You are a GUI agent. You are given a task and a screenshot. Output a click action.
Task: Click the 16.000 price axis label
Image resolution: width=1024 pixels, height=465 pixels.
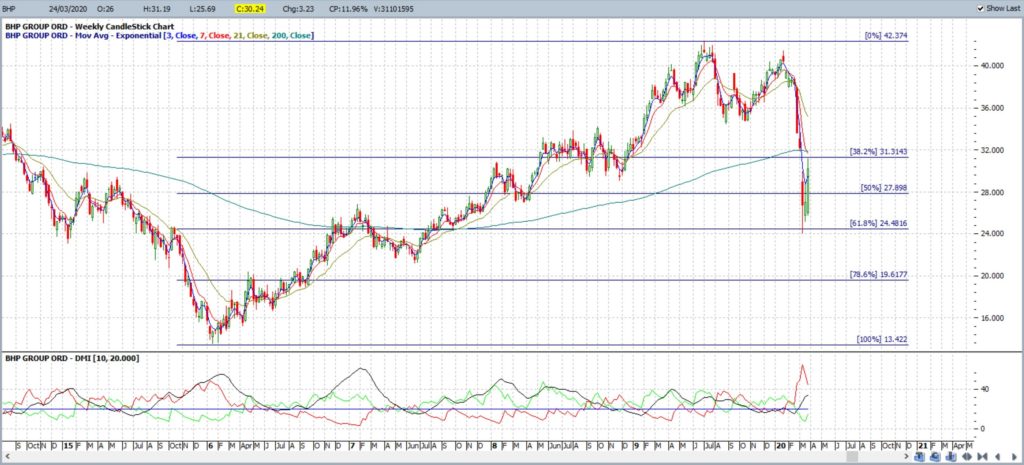point(992,318)
